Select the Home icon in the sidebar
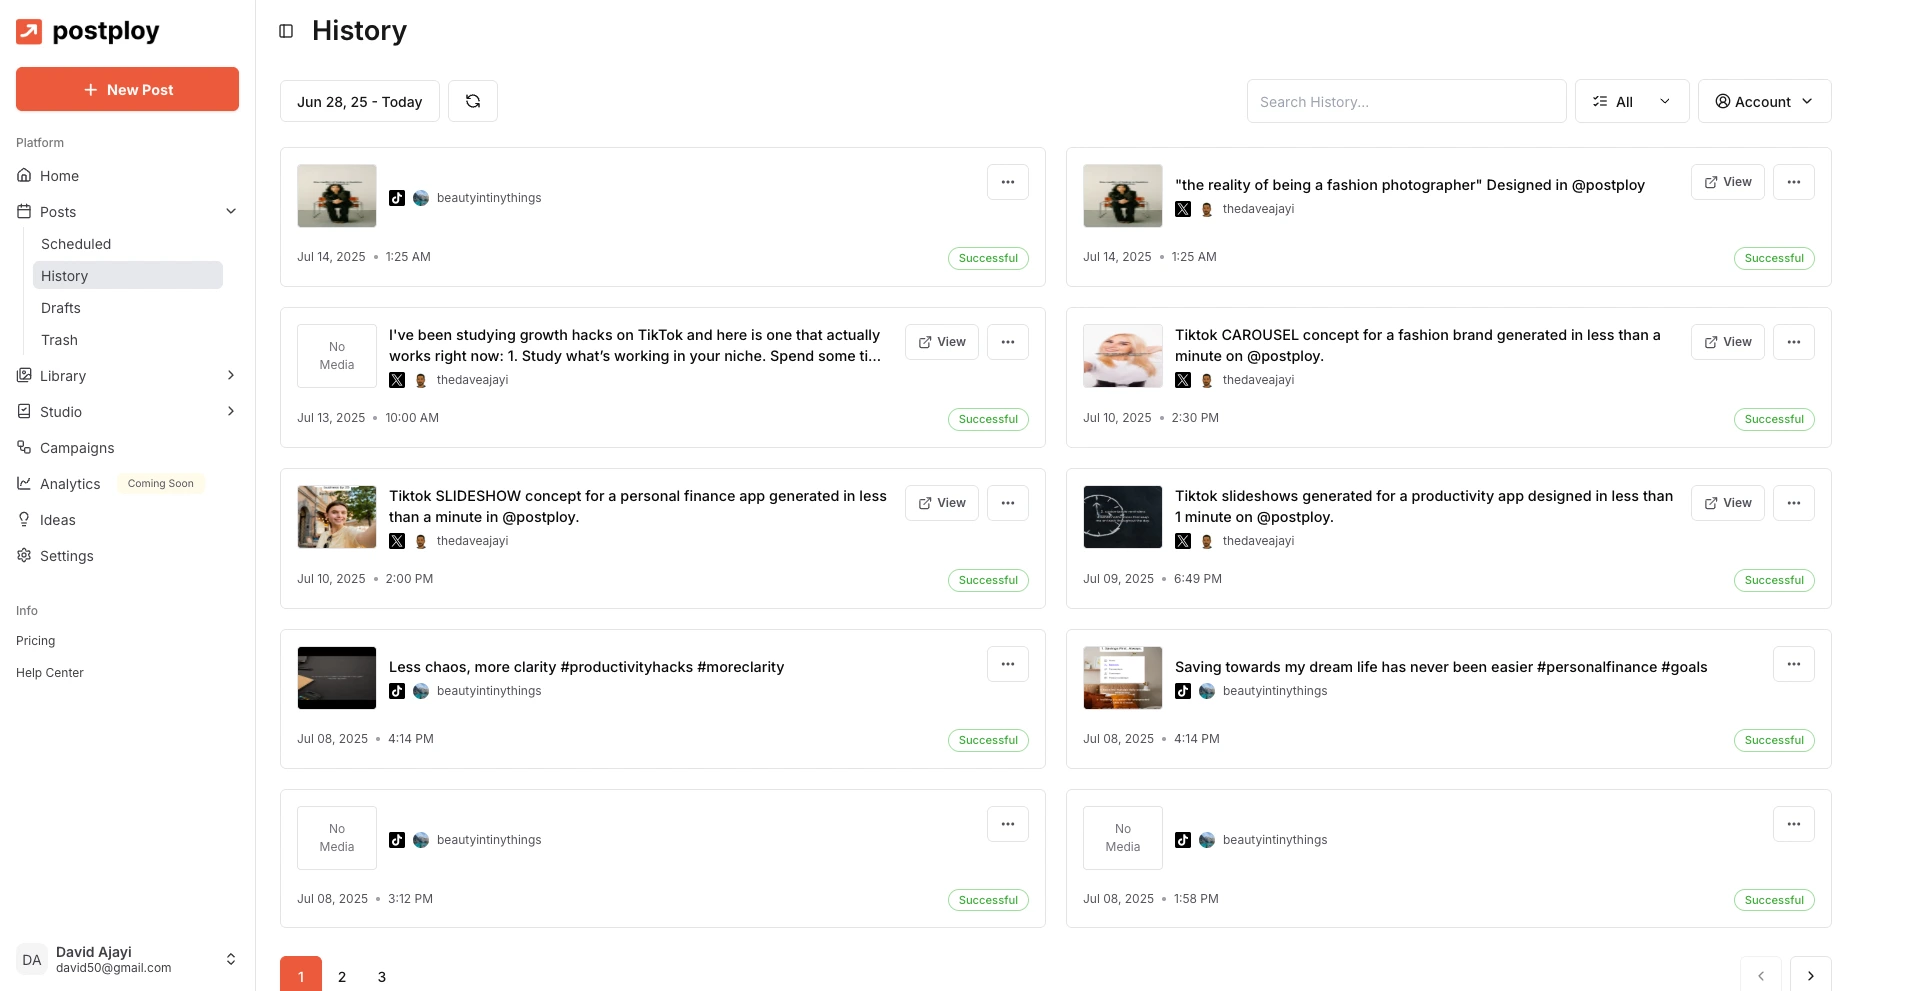This screenshot has height=991, width=1920. tap(23, 175)
